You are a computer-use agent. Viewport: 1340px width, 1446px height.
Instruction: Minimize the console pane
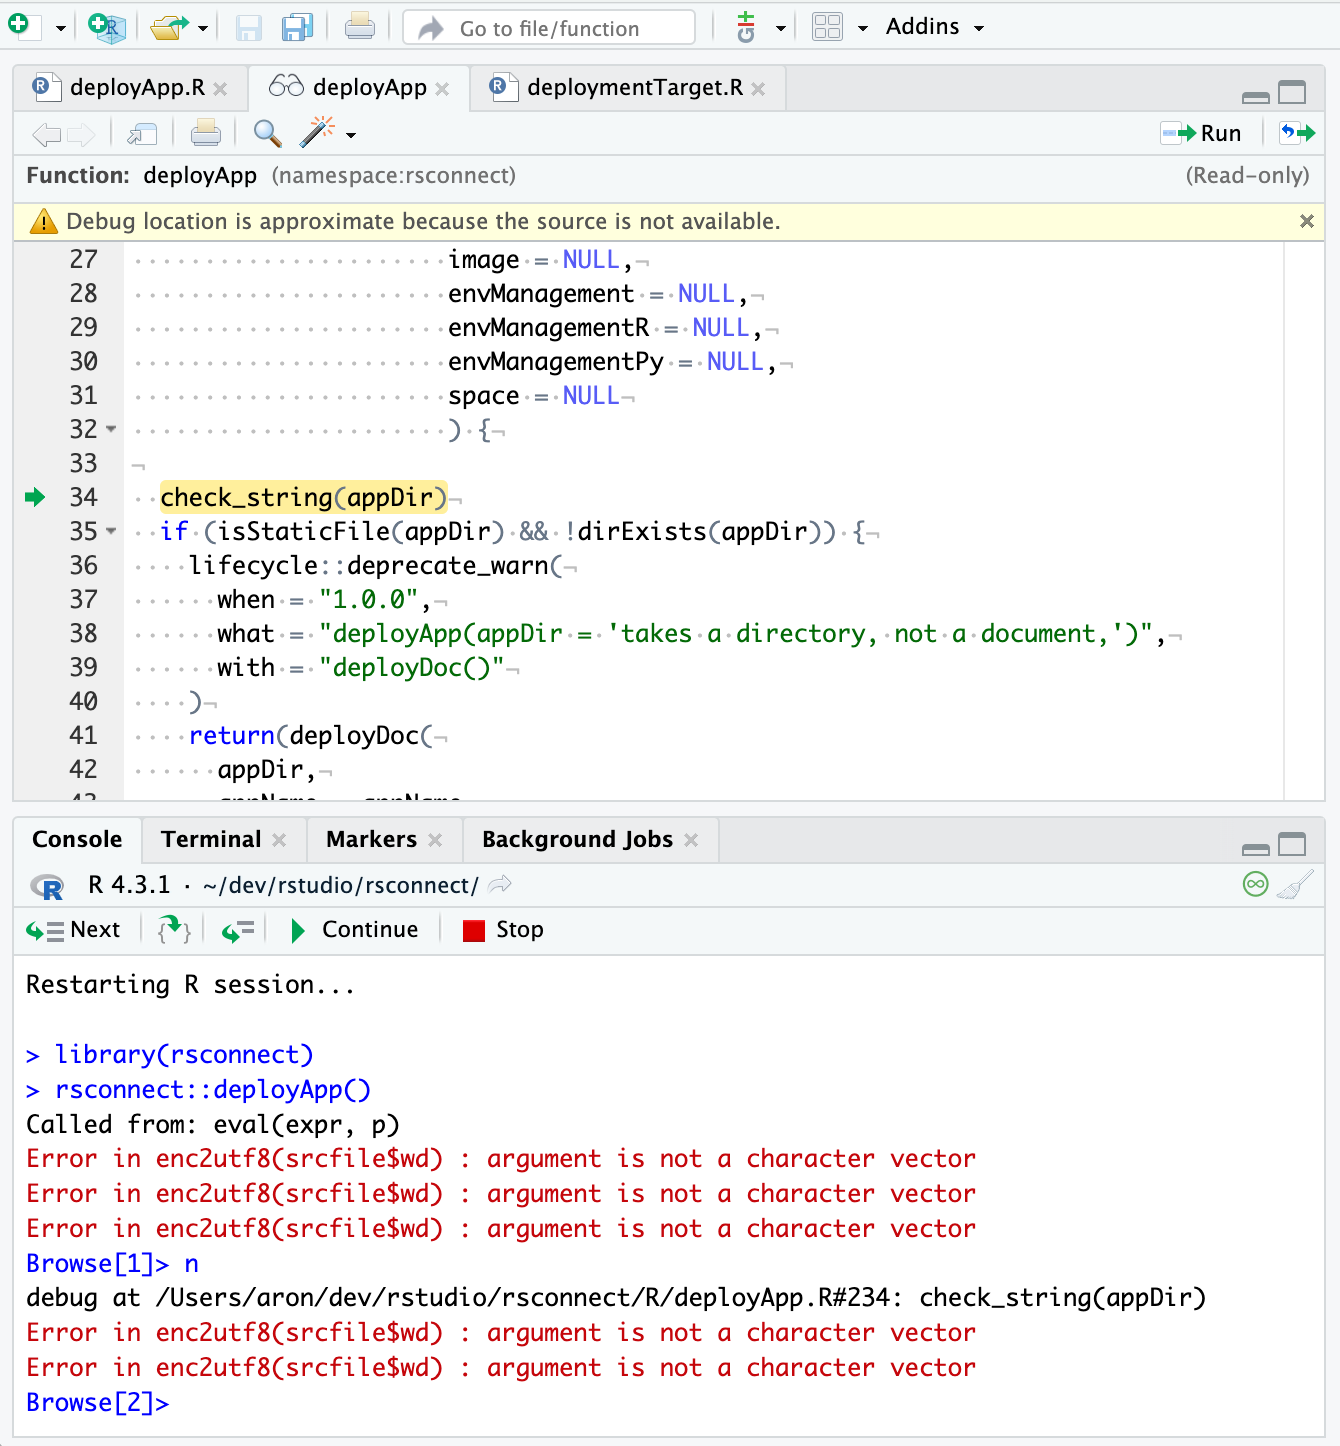coord(1255,849)
